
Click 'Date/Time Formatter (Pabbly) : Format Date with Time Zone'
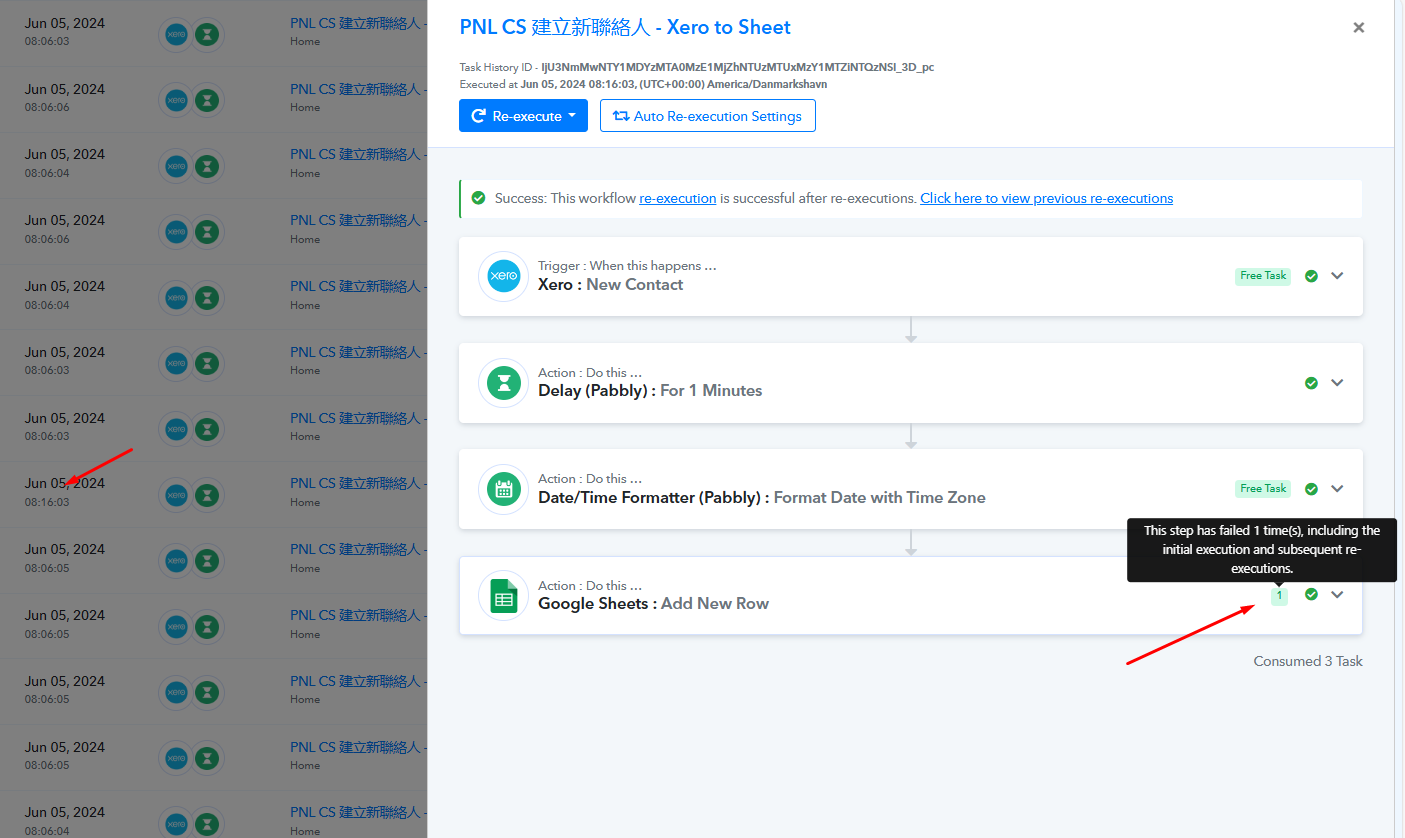coord(762,498)
